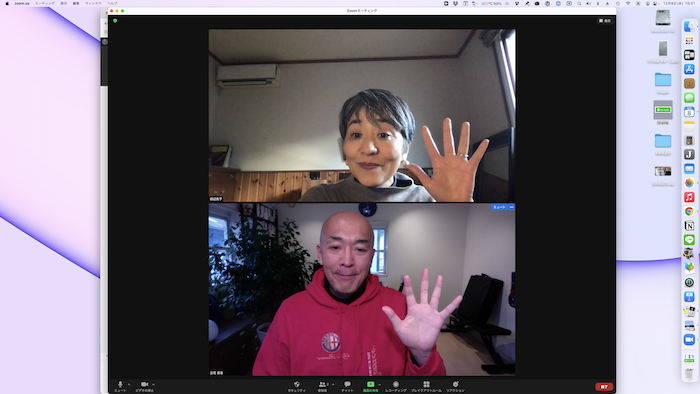
Task: Mute the participant via blue mute button
Action: [499, 207]
